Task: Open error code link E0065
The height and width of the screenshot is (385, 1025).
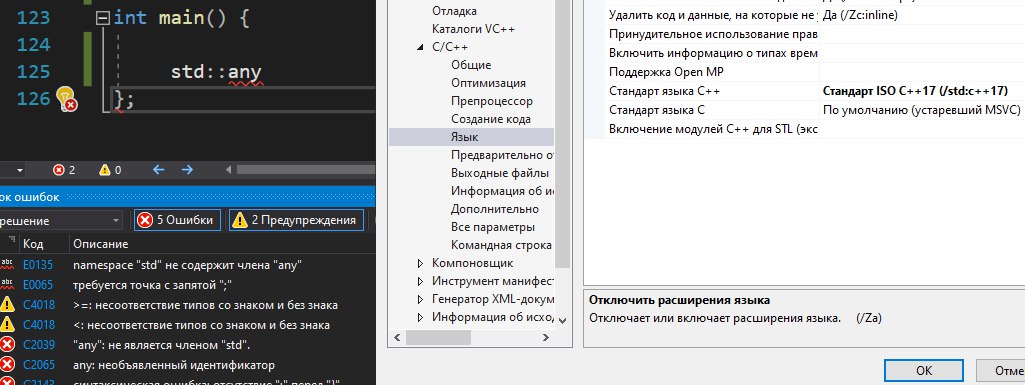Action: pyautogui.click(x=38, y=285)
